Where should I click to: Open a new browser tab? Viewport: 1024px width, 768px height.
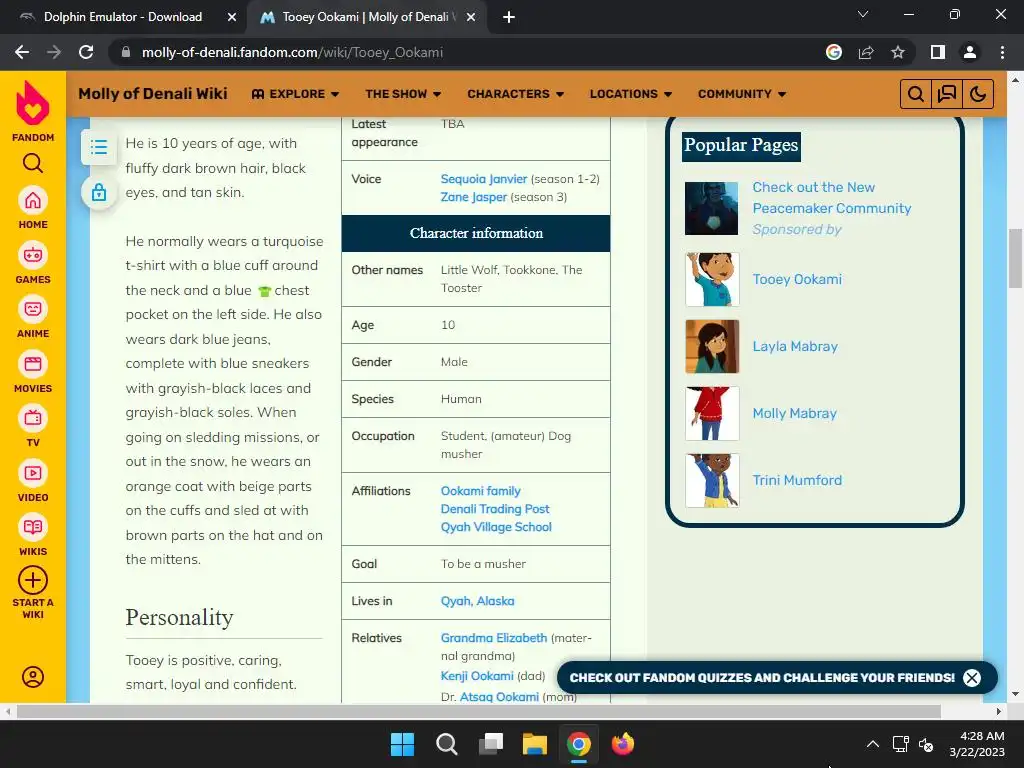point(509,18)
